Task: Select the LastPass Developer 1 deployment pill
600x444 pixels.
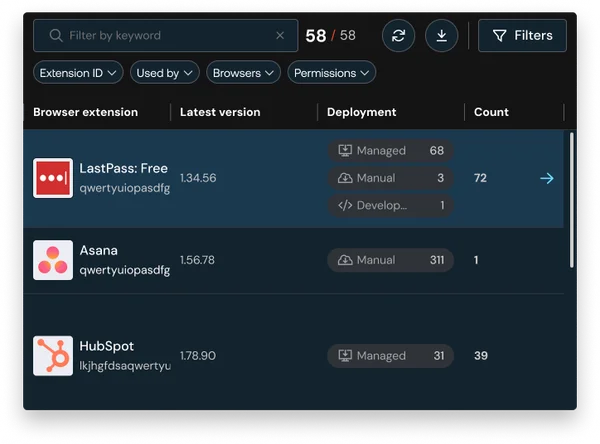Action: click(x=391, y=206)
